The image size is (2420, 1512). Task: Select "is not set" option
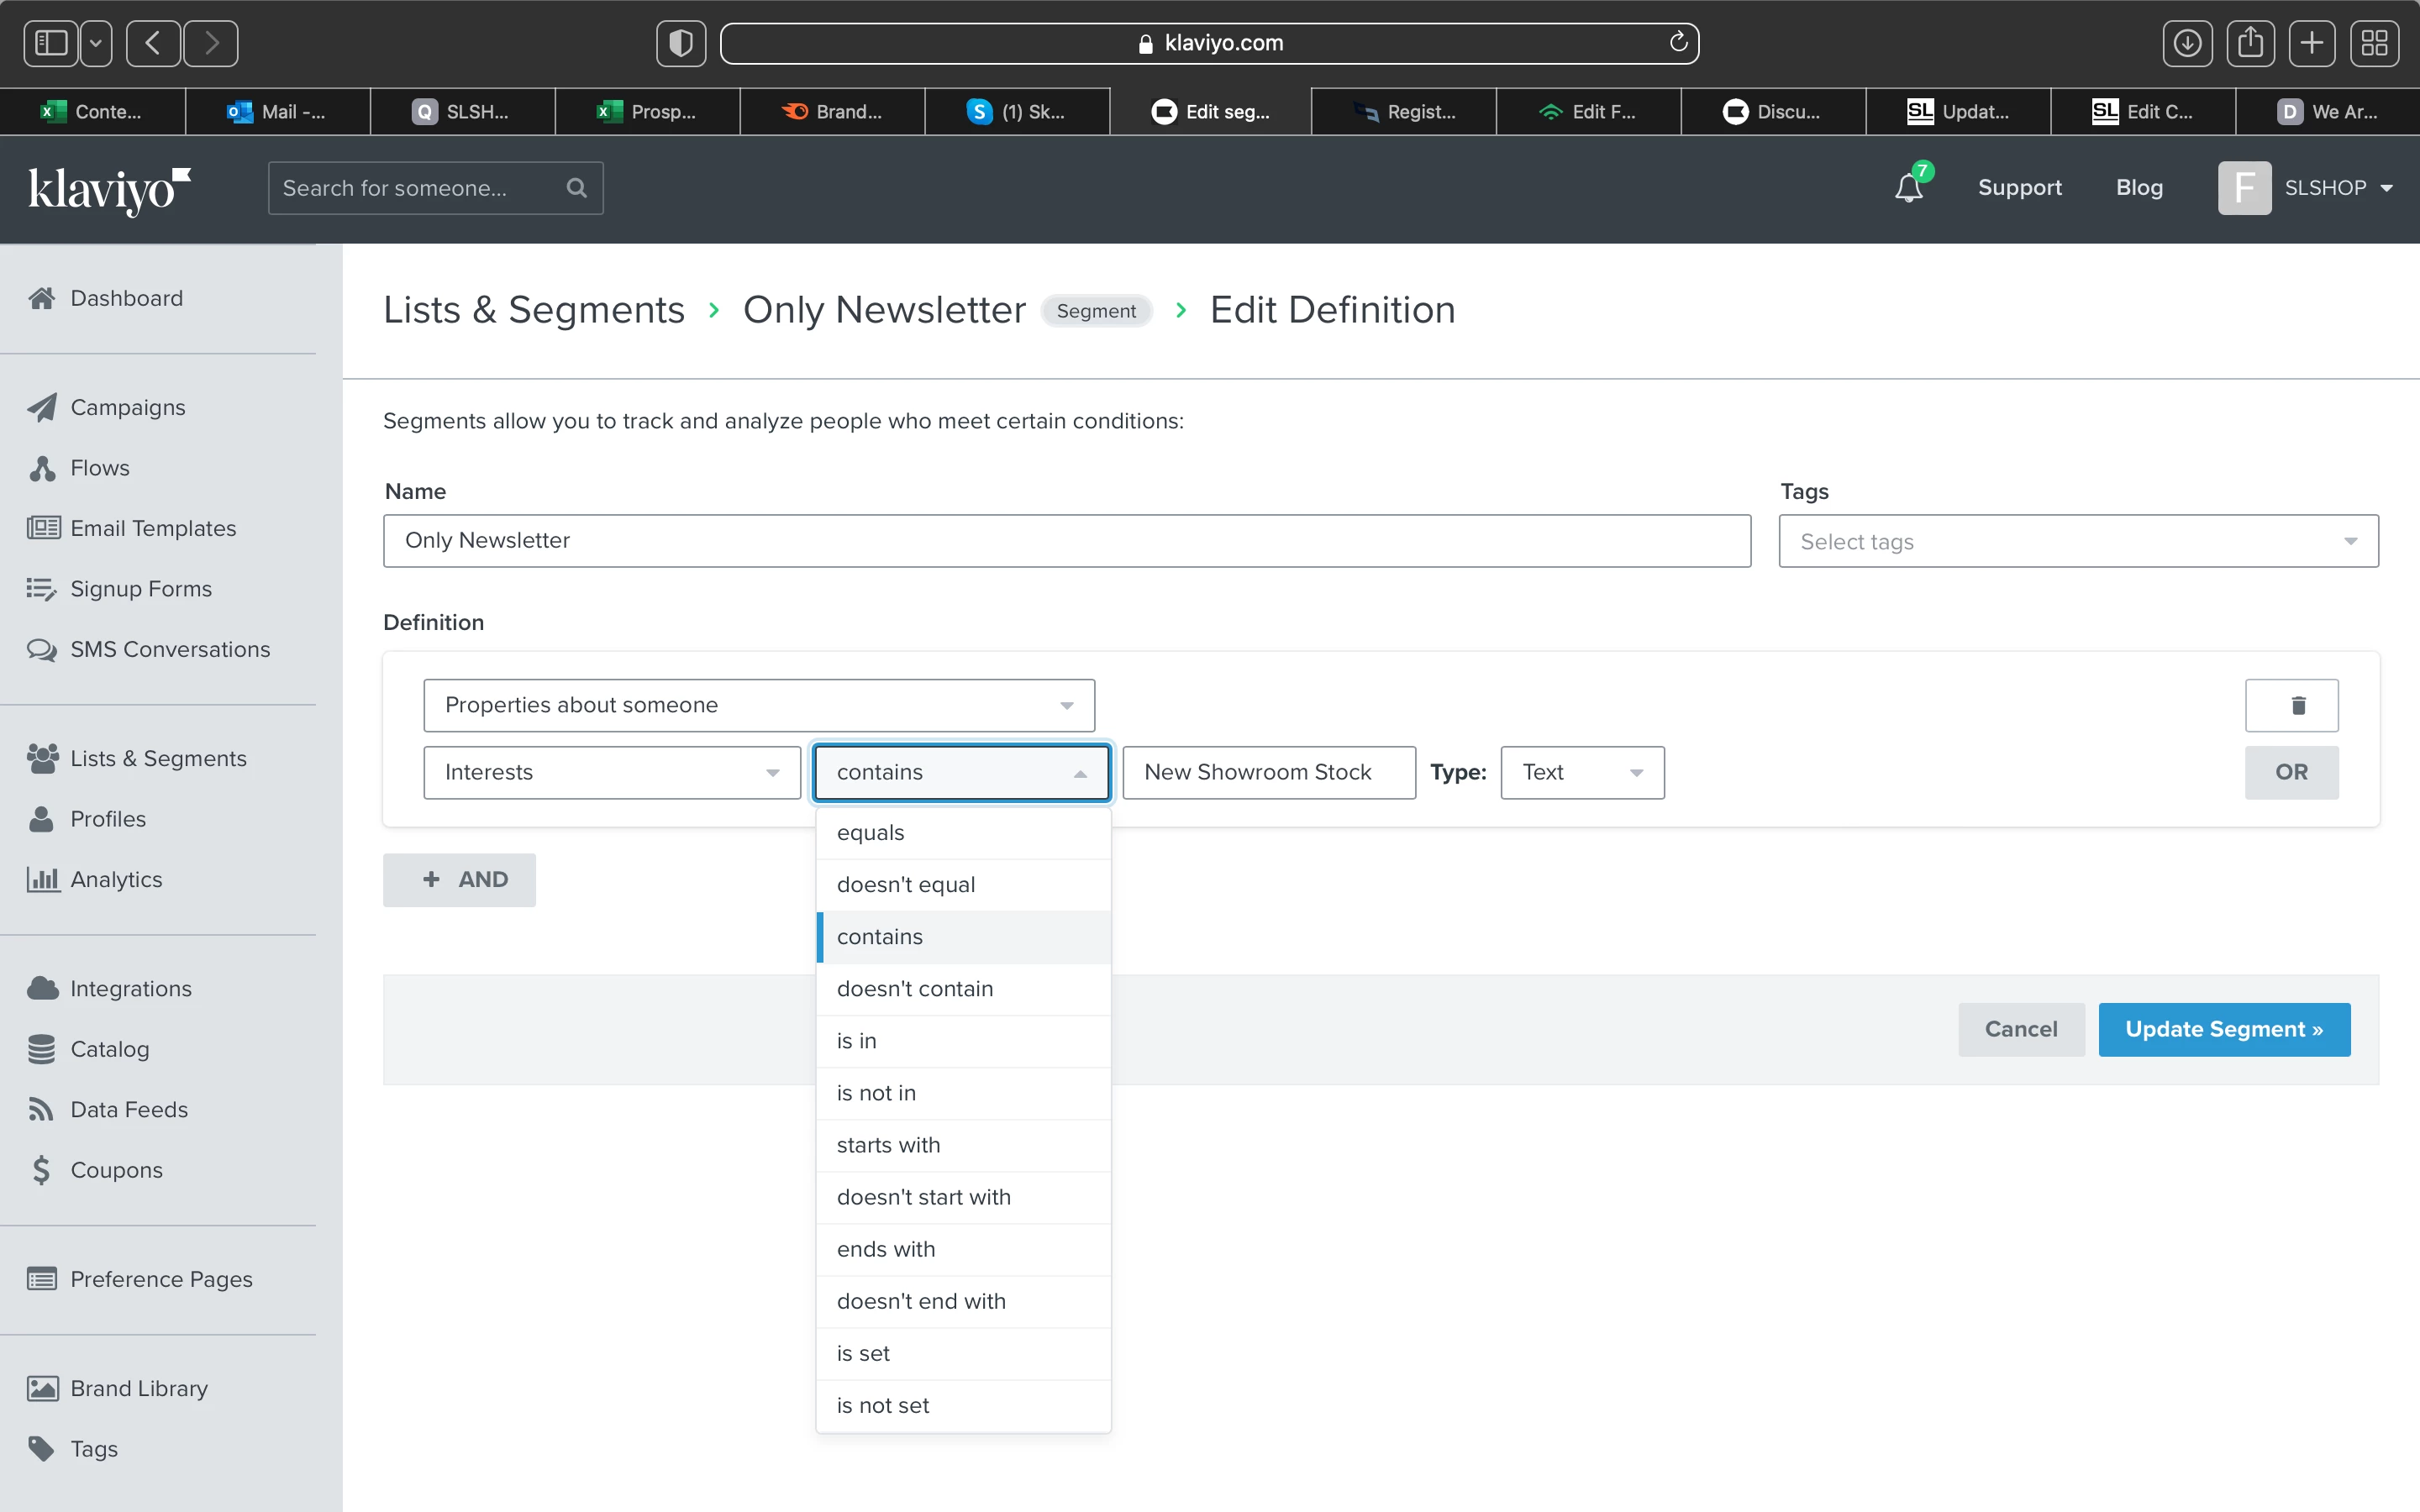point(882,1405)
